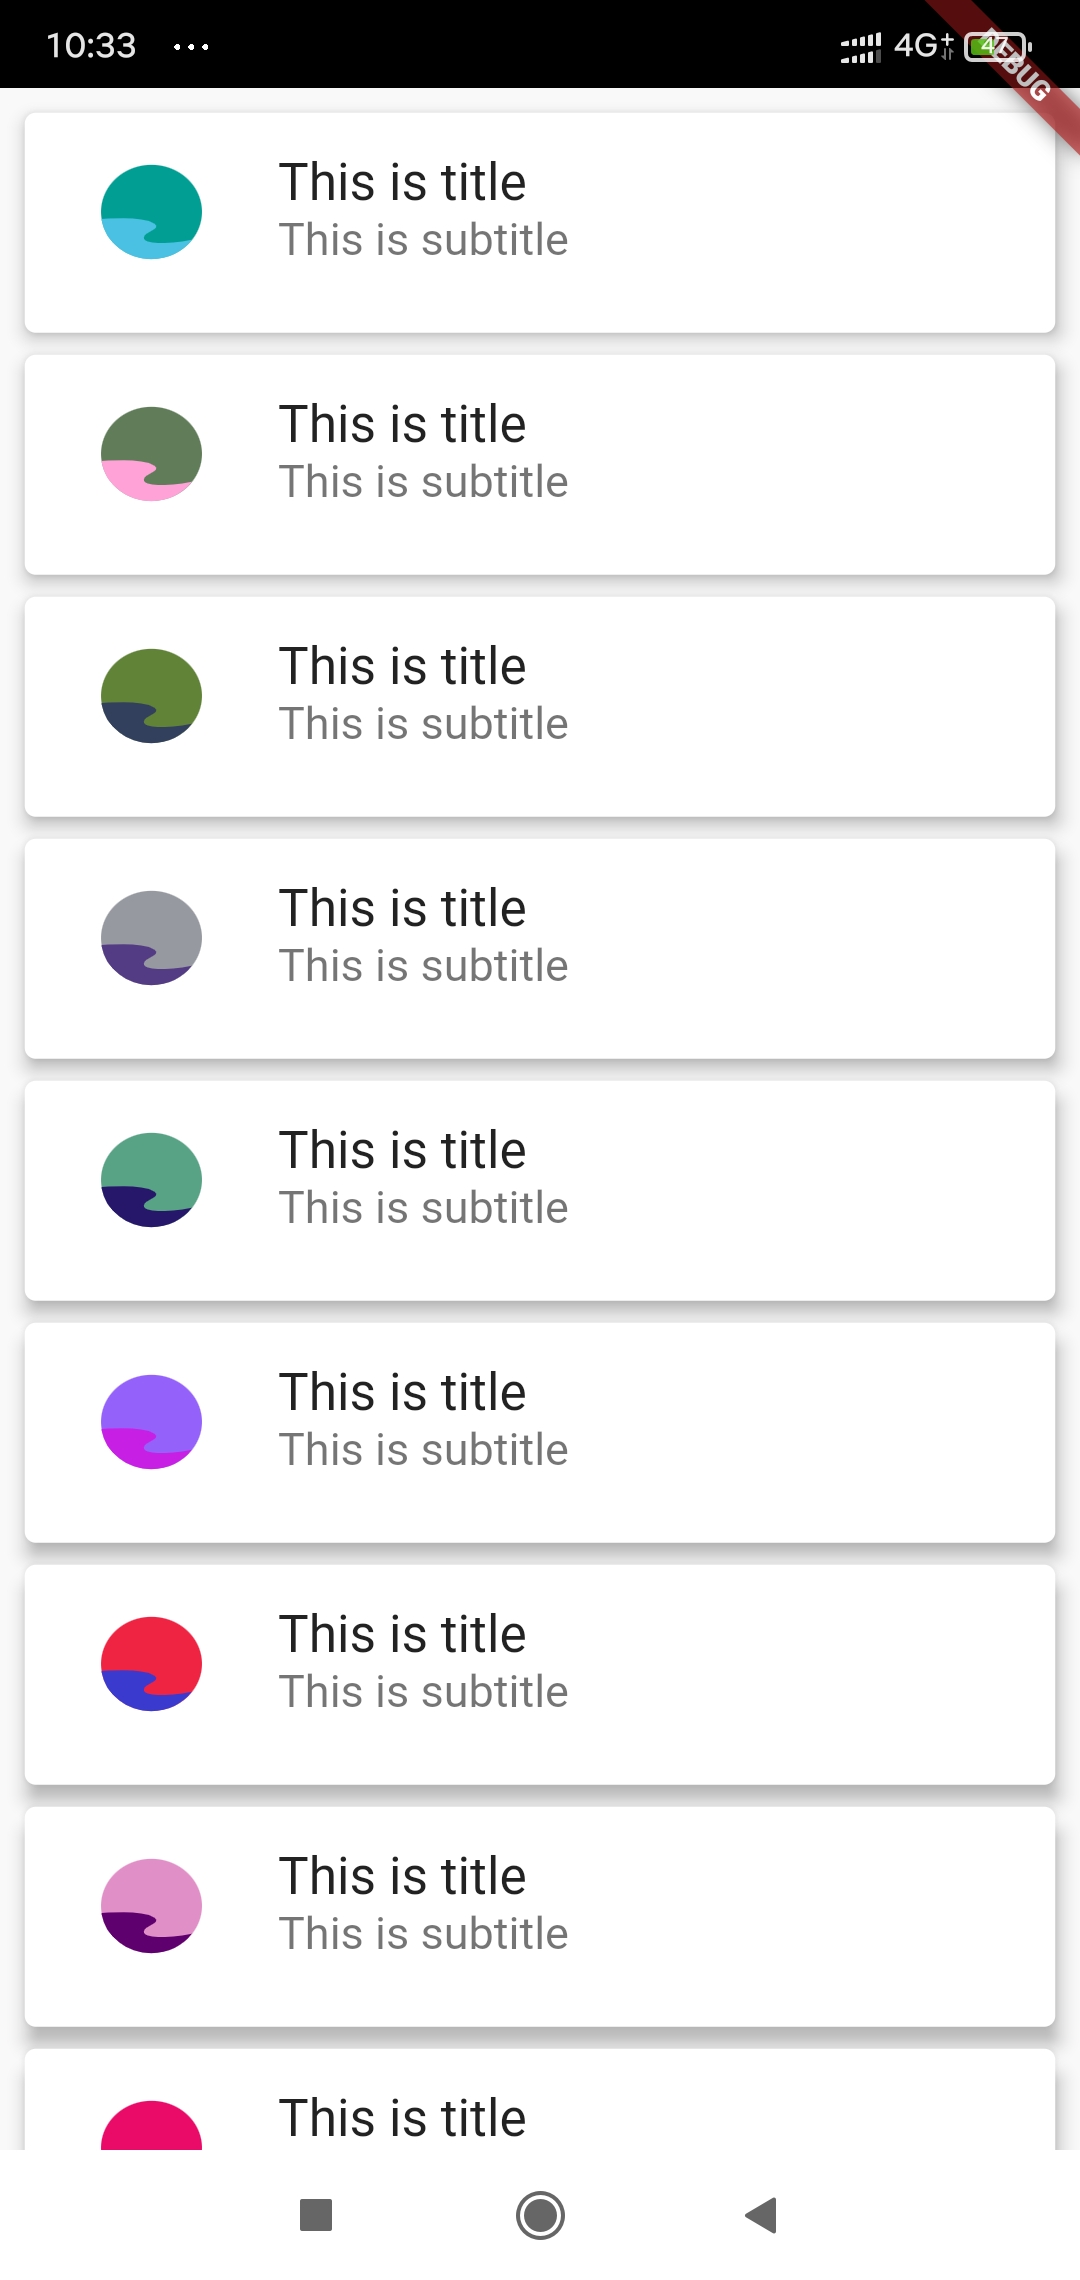Tap the partially visible crimson avatar icon
This screenshot has width=1080, height=2280.
pos(151,2125)
